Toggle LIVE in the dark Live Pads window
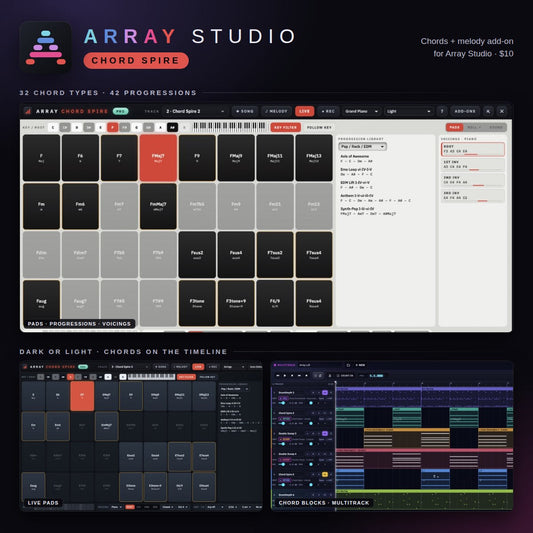The width and height of the screenshot is (533, 533). (x=198, y=367)
